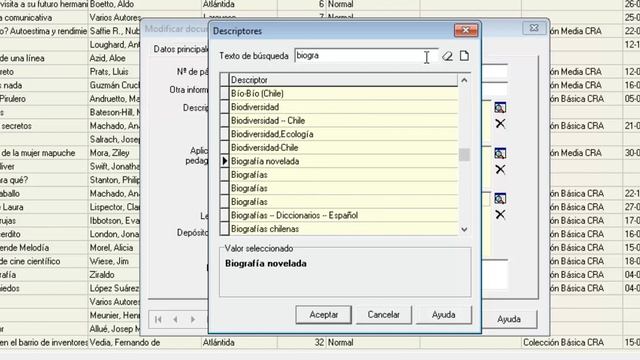640x360 pixels.
Task: Select the Morel, Alicia author cell
Action: click(x=114, y=247)
